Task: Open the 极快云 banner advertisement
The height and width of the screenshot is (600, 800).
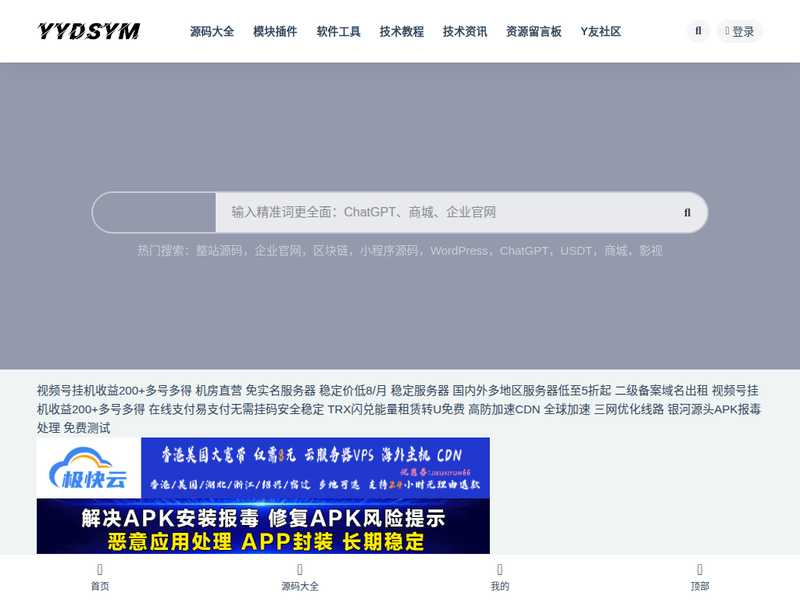Action: pos(263,468)
